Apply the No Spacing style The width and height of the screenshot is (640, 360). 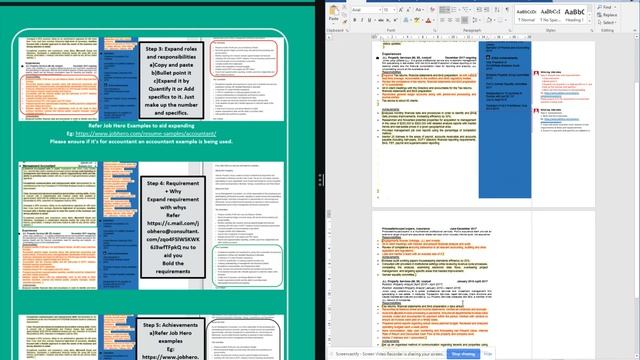pos(550,15)
